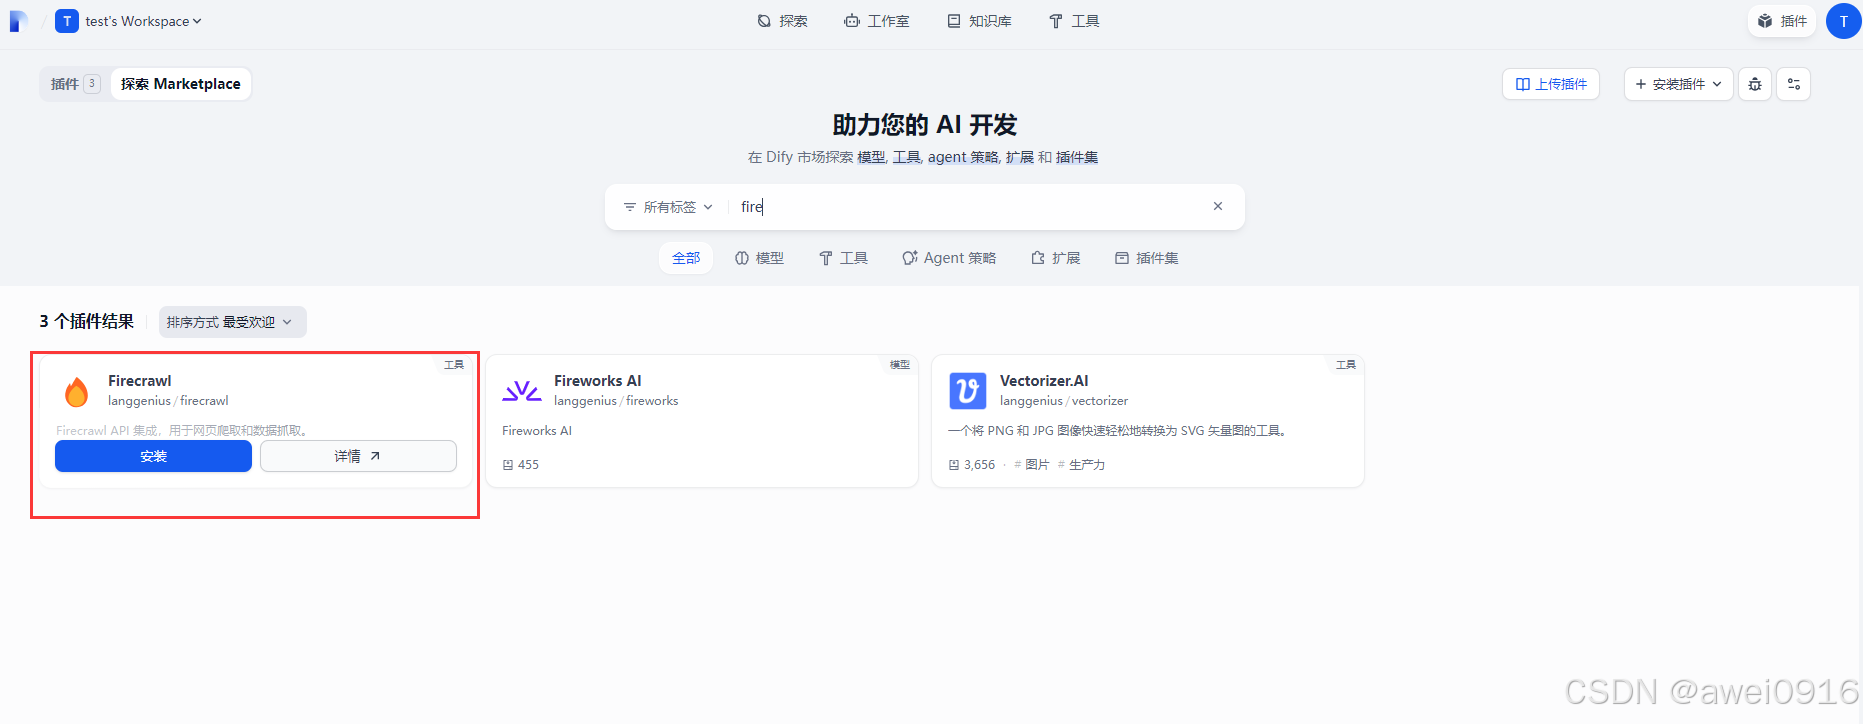
Task: Install Firecrawl with the 安装 button
Action: point(153,456)
